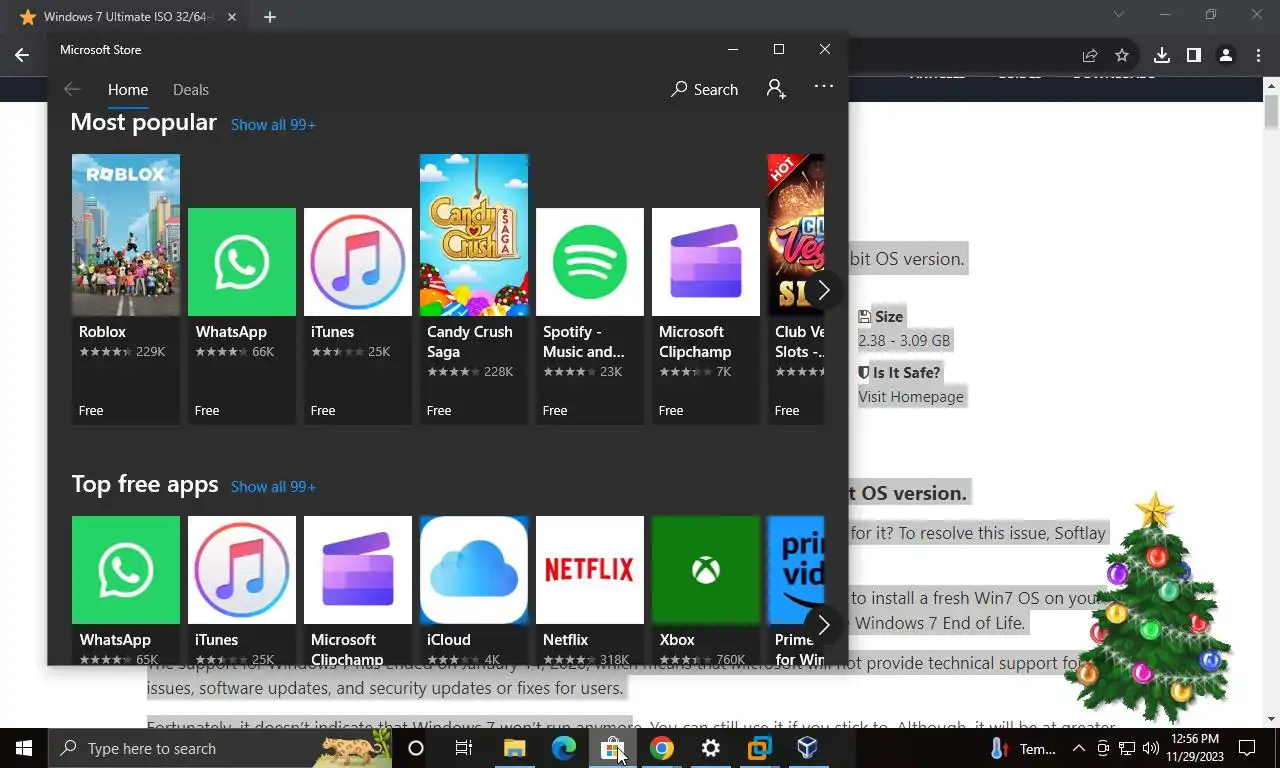1280x768 pixels.
Task: Open the iCloud app tile
Action: [474, 590]
